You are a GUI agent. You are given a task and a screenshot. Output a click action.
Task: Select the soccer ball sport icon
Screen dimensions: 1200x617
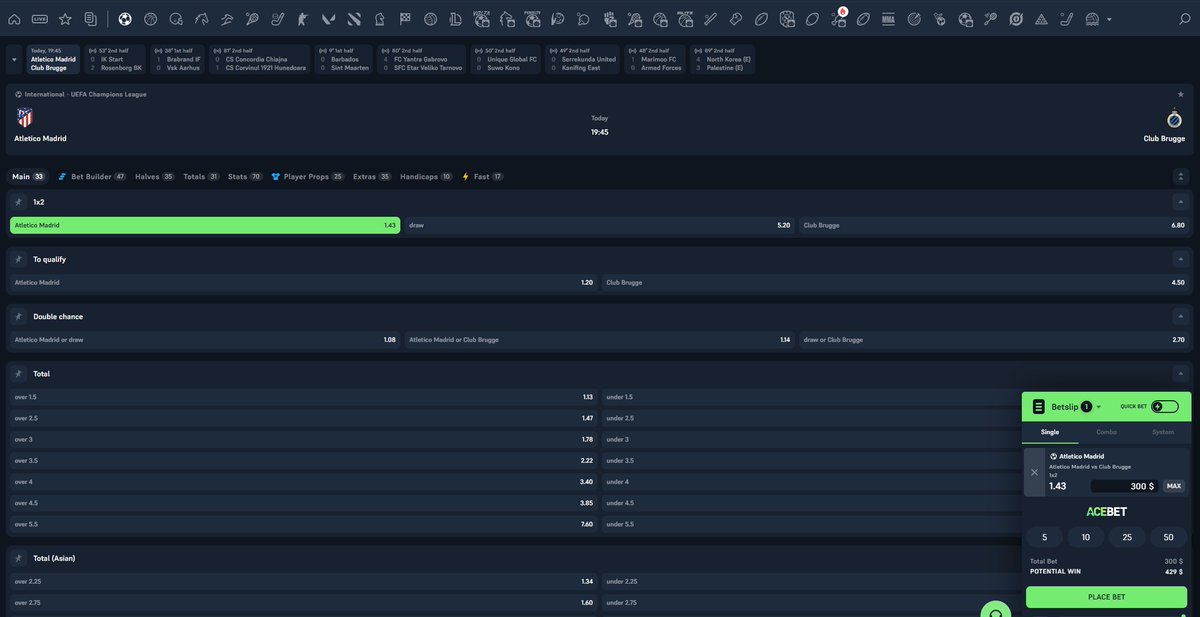point(125,19)
